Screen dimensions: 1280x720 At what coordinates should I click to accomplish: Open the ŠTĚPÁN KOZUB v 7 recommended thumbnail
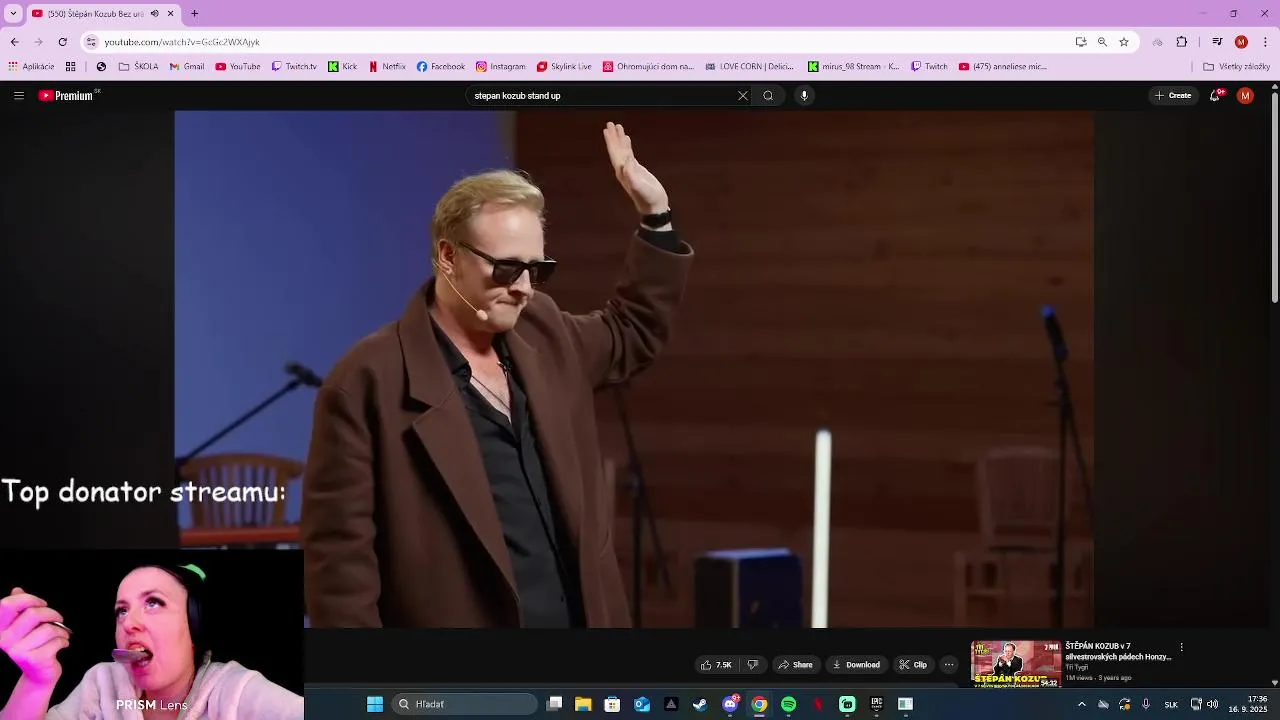coord(1016,664)
